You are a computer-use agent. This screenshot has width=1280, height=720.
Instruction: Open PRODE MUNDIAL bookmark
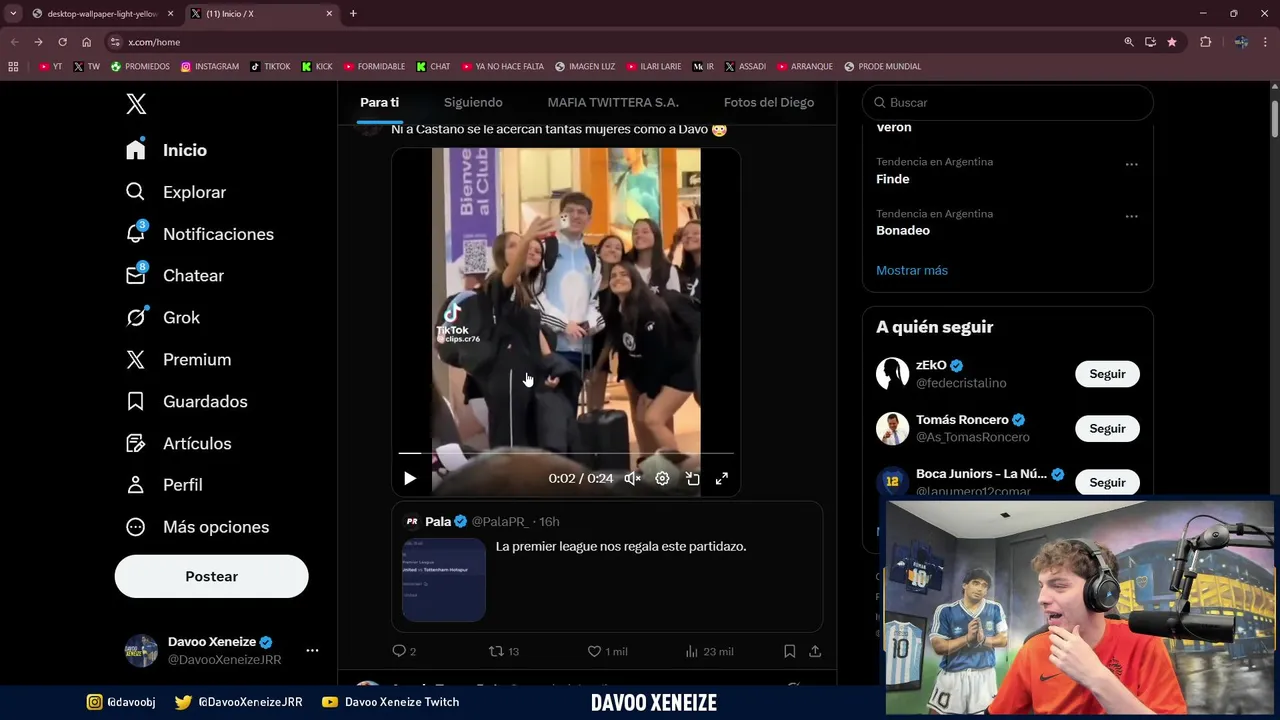(x=882, y=67)
